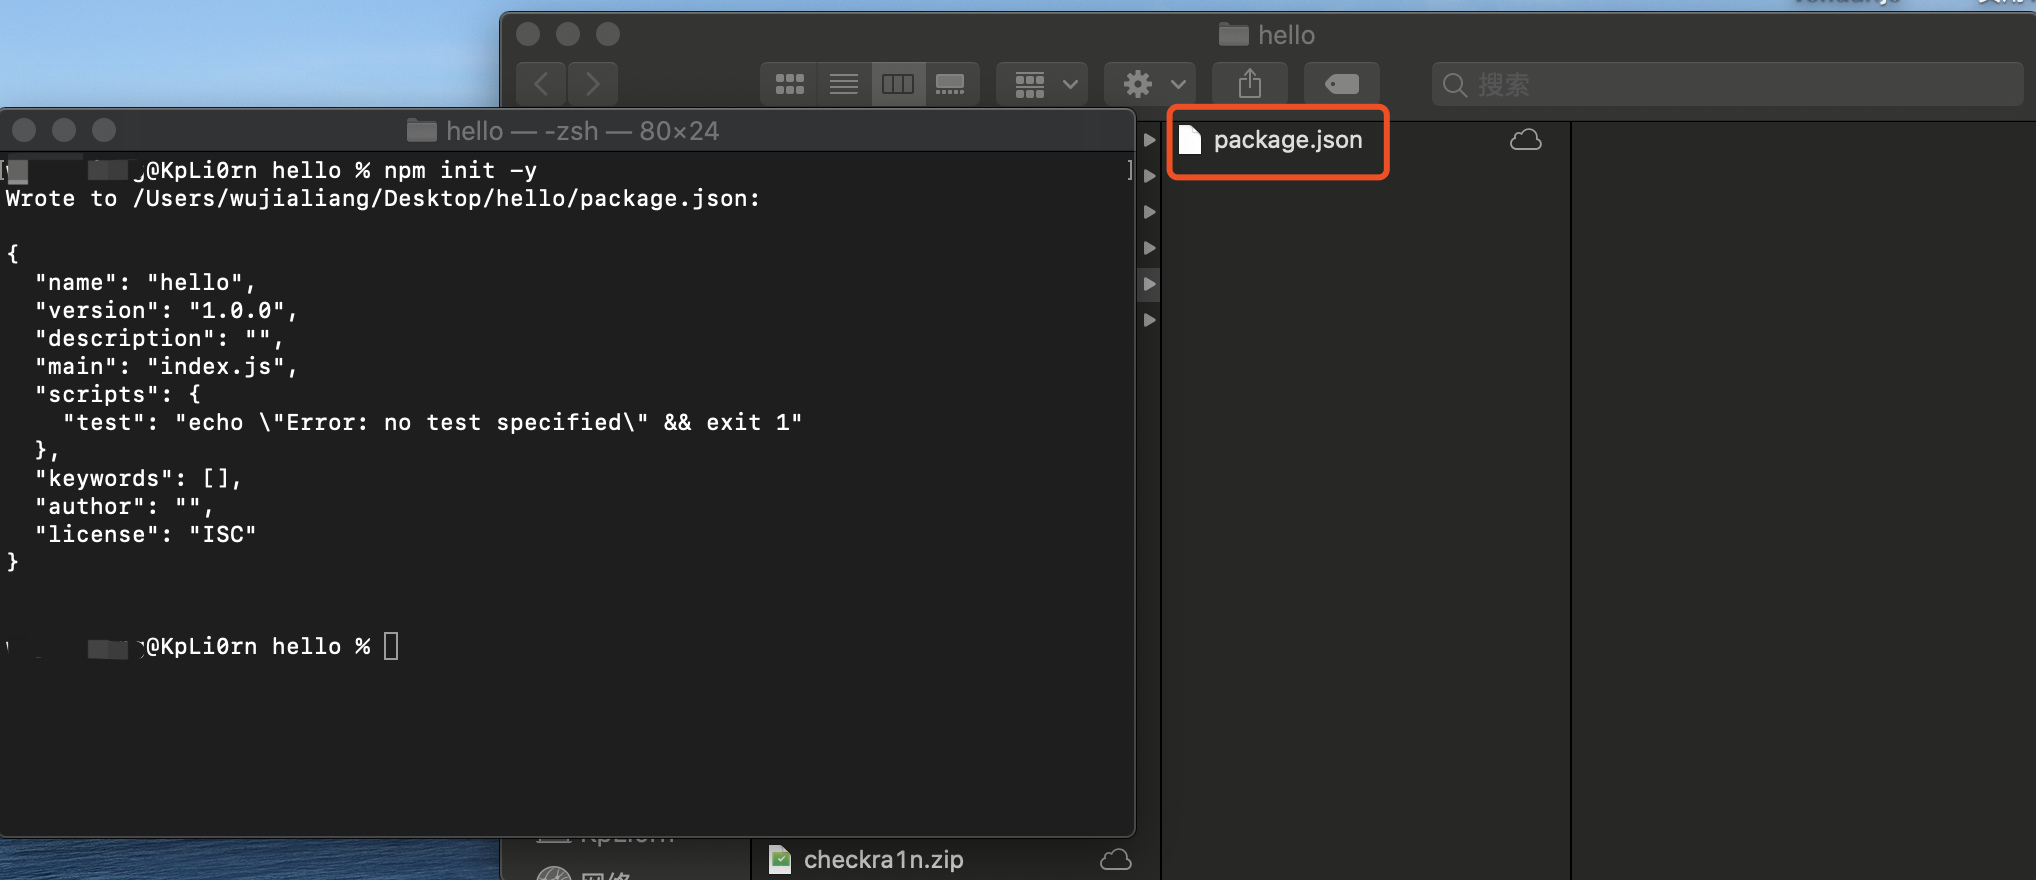This screenshot has height=880, width=2036.
Task: Go forward in Finder navigation
Action: point(593,84)
